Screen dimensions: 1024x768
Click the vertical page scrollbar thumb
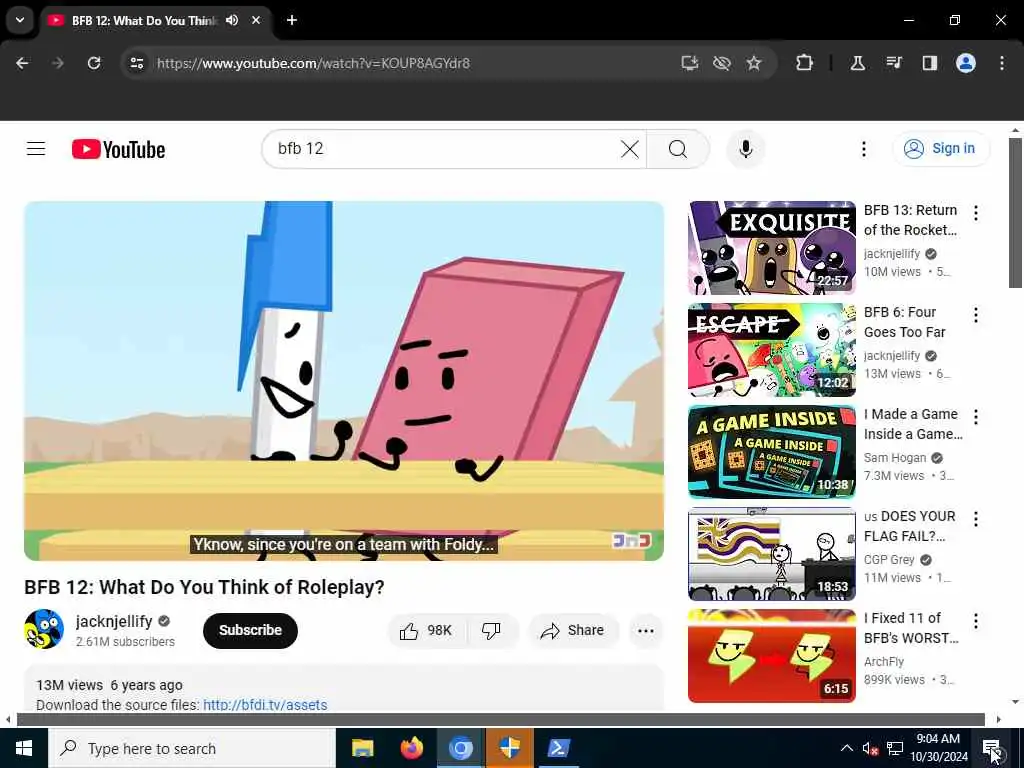(1015, 213)
